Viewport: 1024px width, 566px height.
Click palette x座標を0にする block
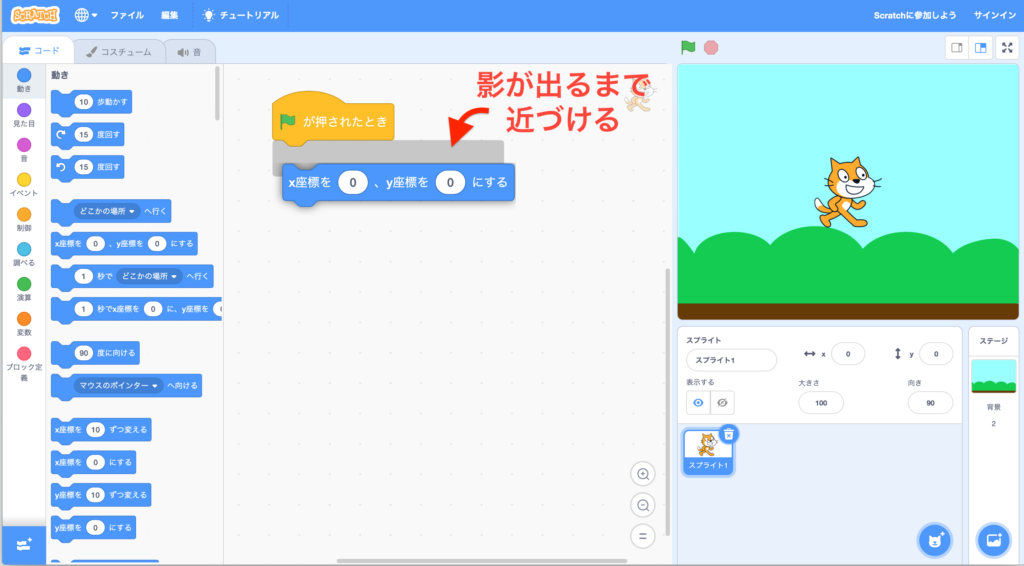(93, 462)
